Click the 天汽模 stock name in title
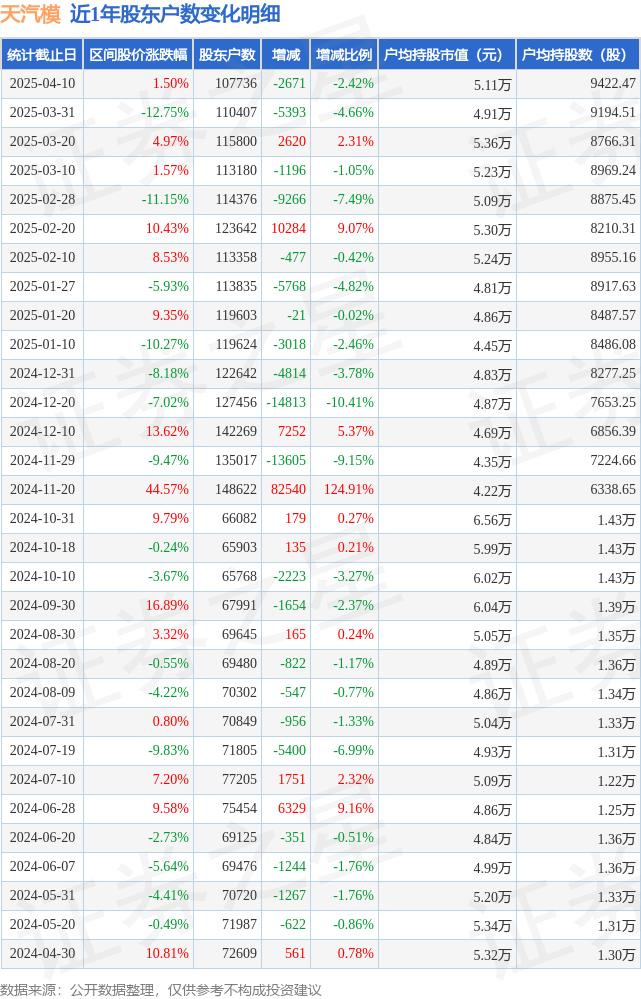Screen dimensions: 641x999 pyautogui.click(x=31, y=14)
